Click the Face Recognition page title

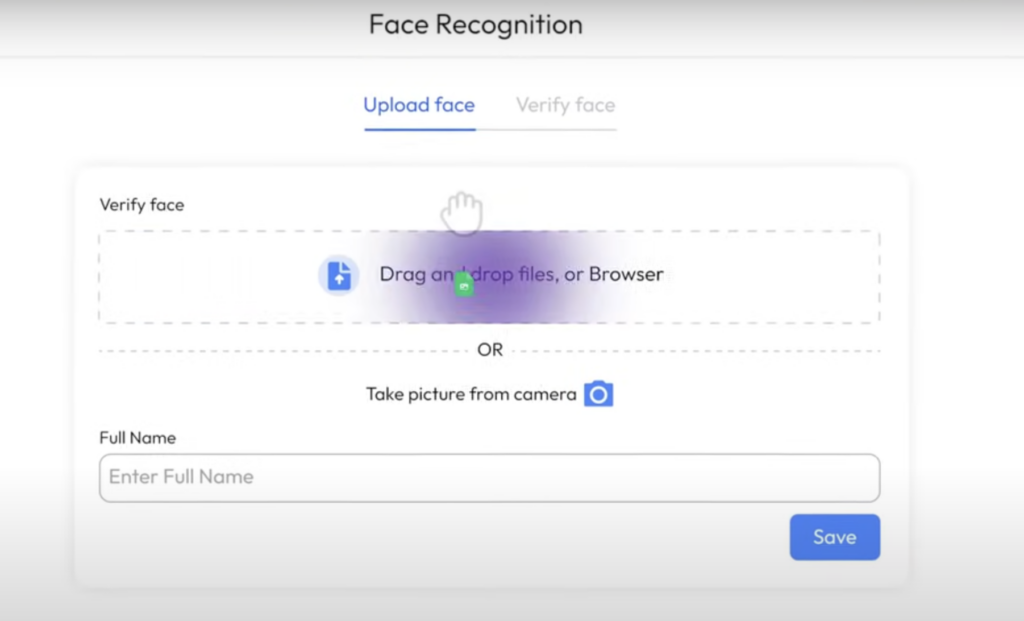click(475, 24)
